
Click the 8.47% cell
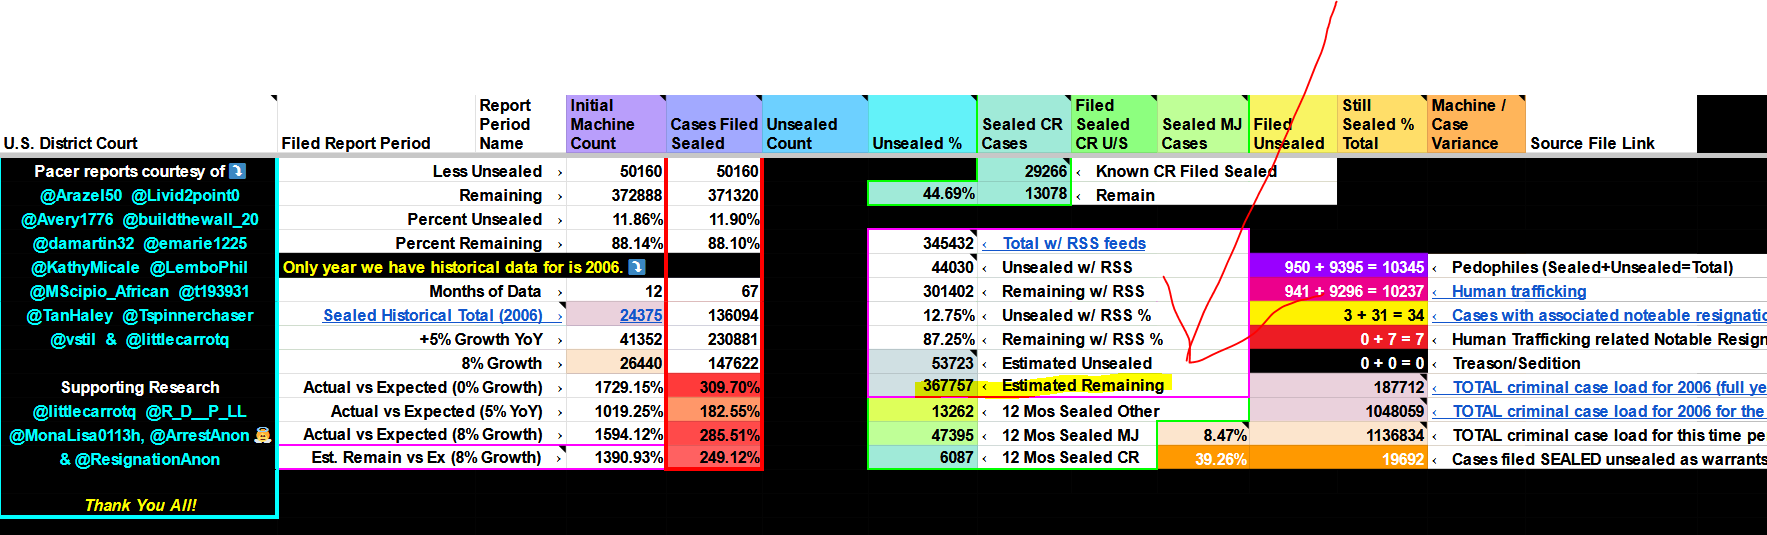point(1203,435)
